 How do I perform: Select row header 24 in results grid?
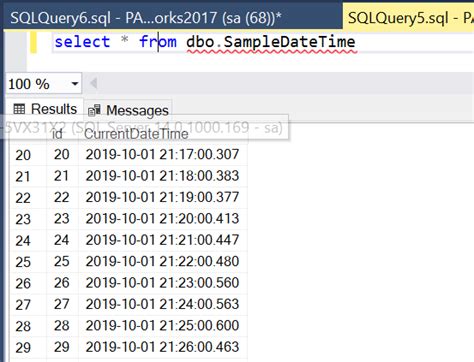[28, 240]
